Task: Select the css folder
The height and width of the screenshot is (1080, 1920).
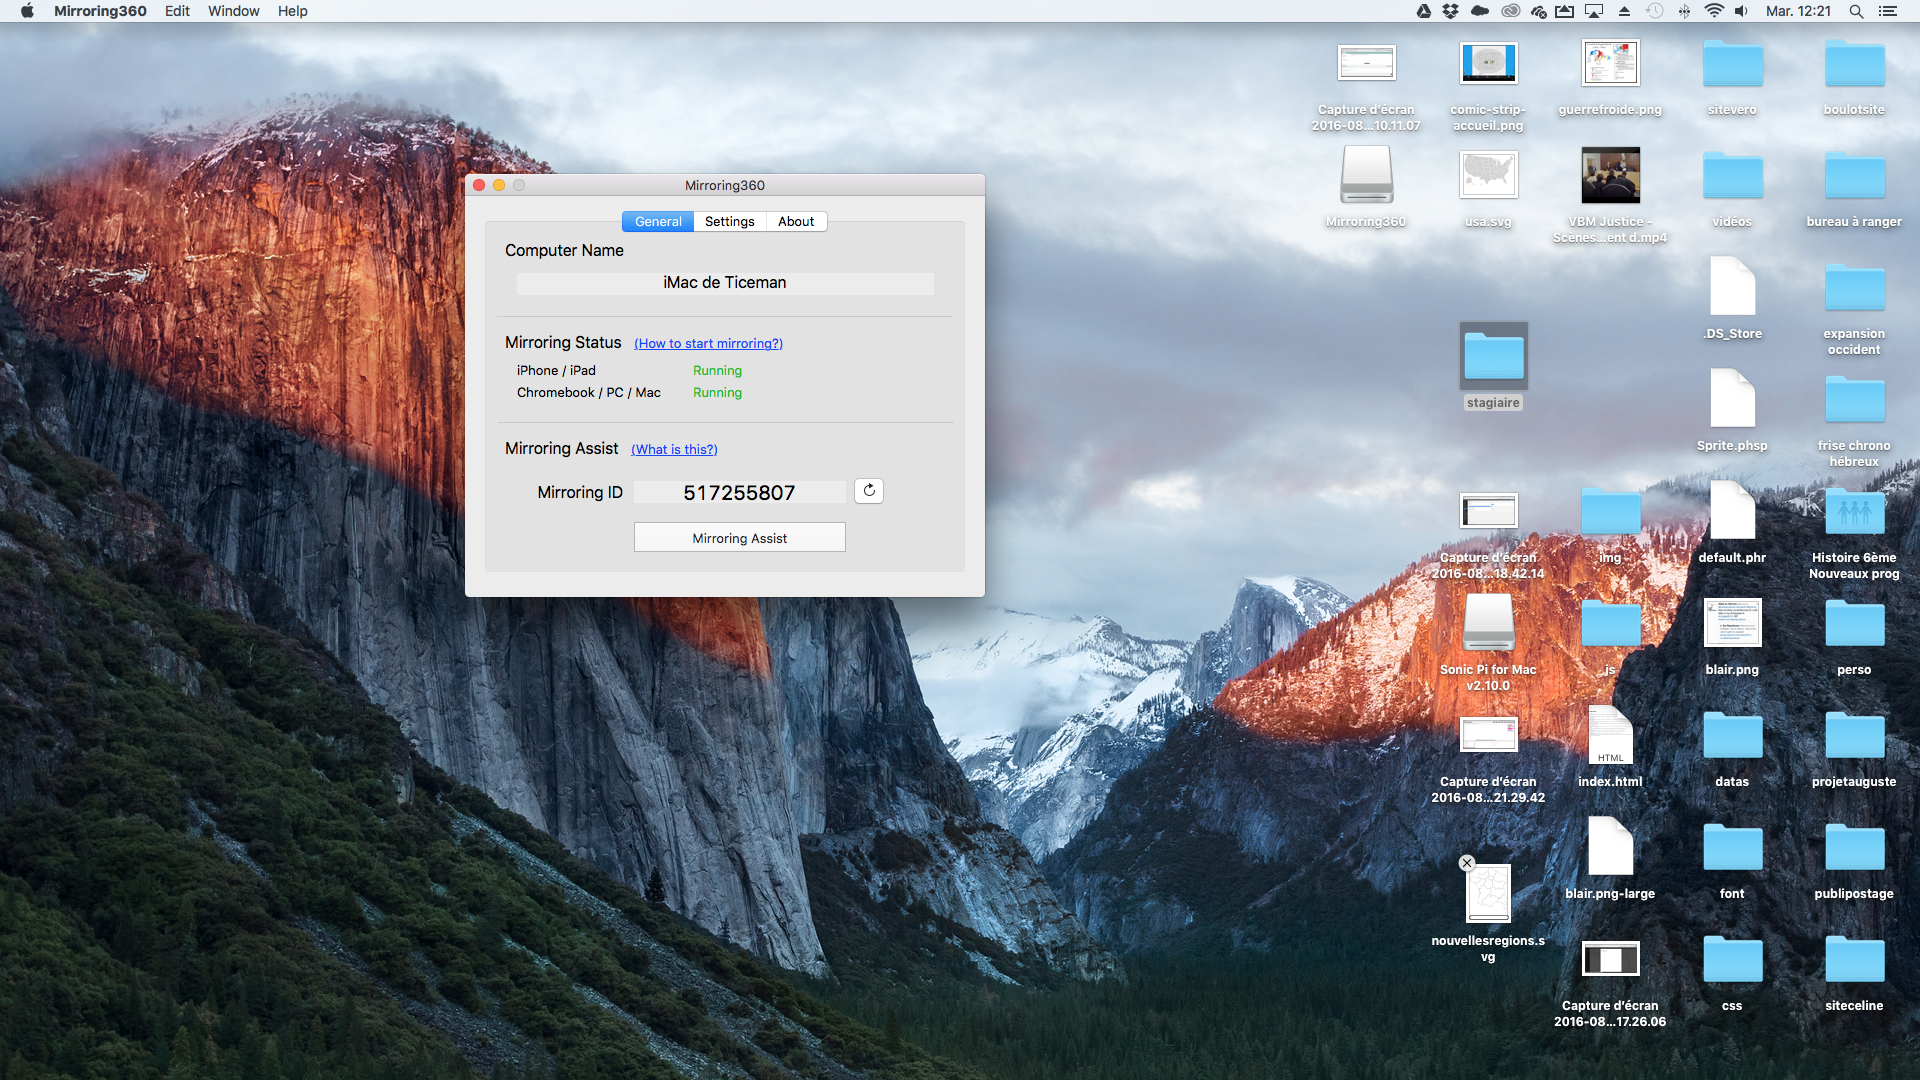Action: click(x=1732, y=960)
